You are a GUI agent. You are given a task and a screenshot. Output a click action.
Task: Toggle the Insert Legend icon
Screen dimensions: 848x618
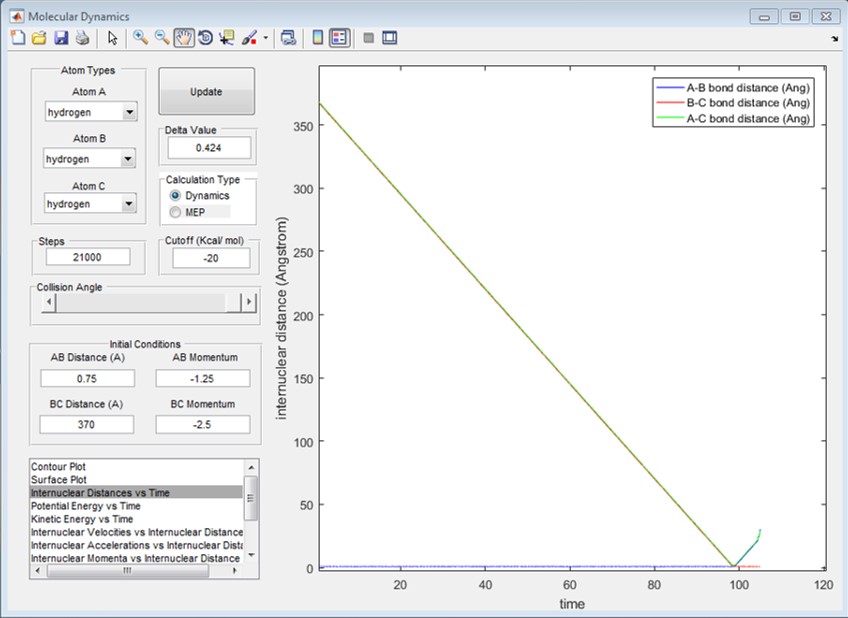click(340, 37)
